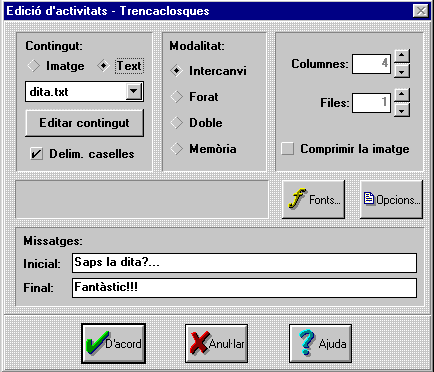This screenshot has height=372, width=434.
Task: Click the Columnes value field
Action: point(371,63)
